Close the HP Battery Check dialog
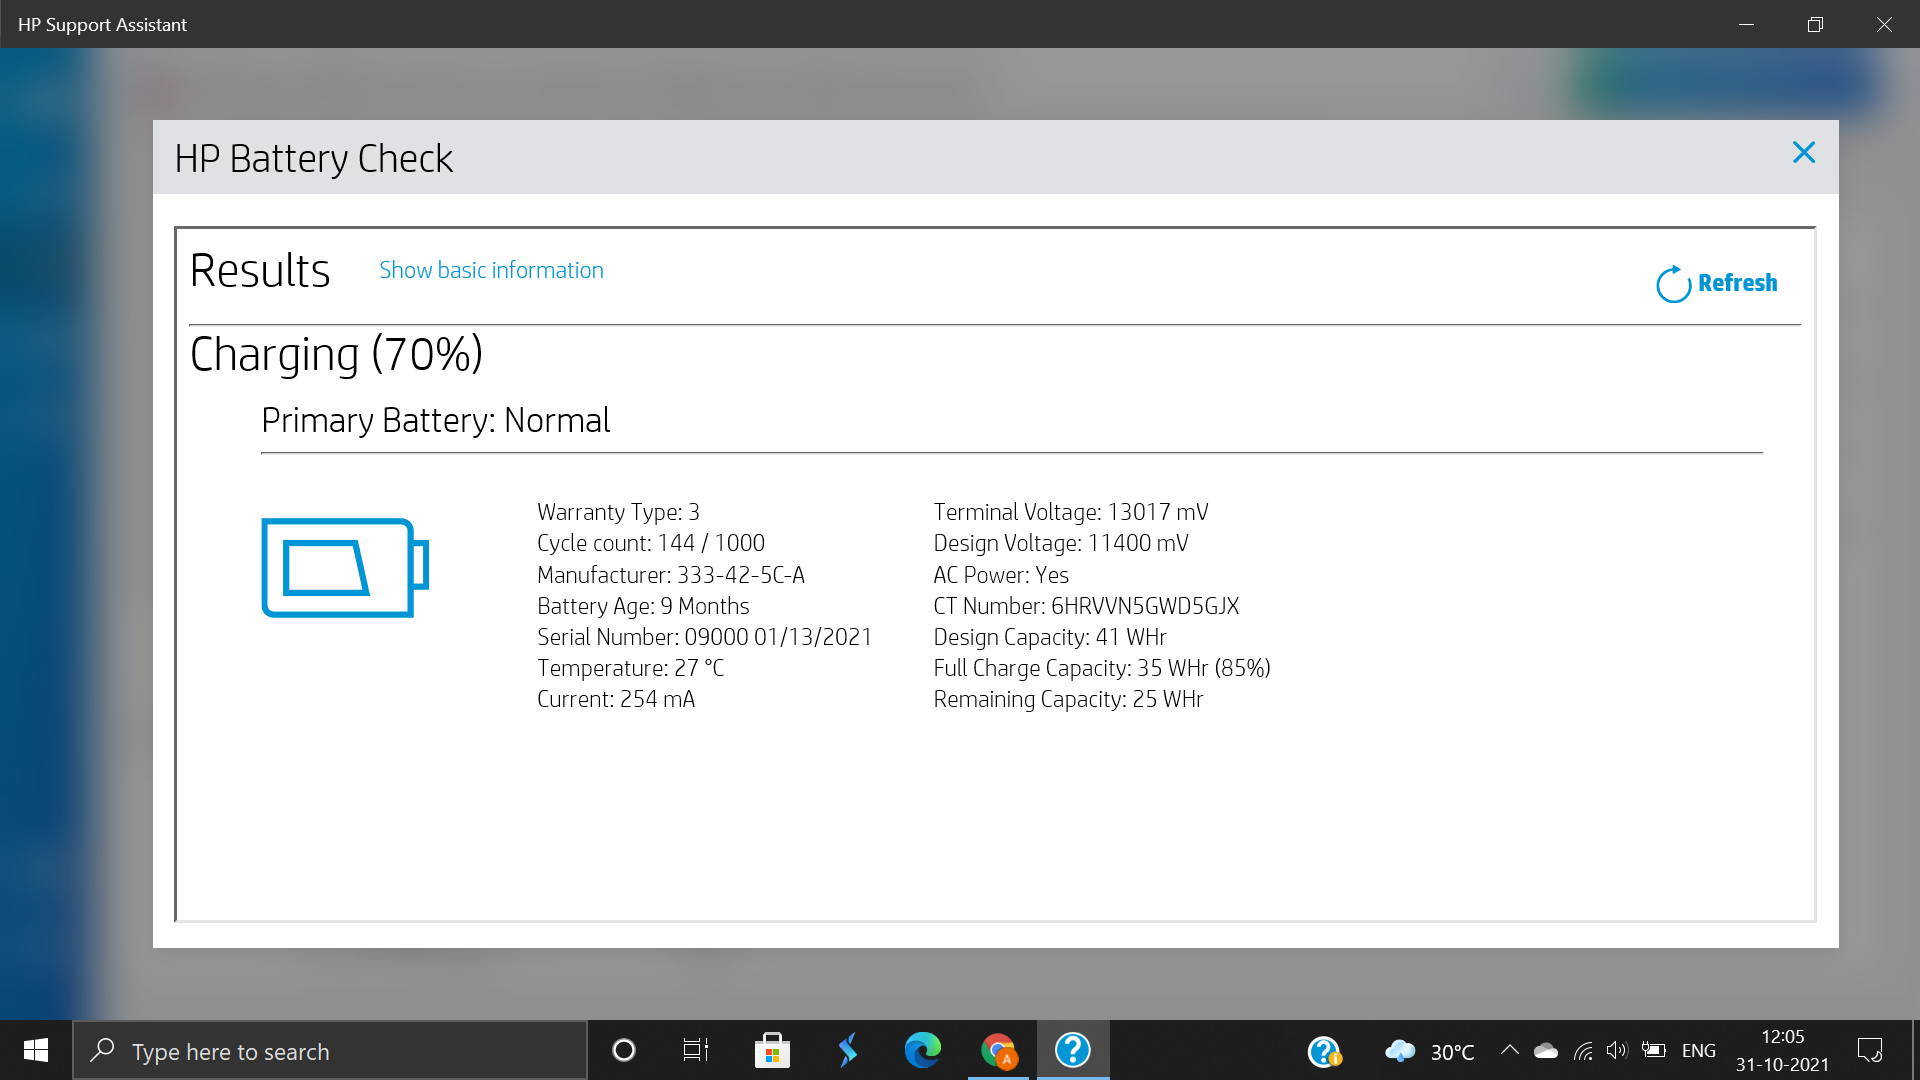The image size is (1920, 1080). [1803, 152]
